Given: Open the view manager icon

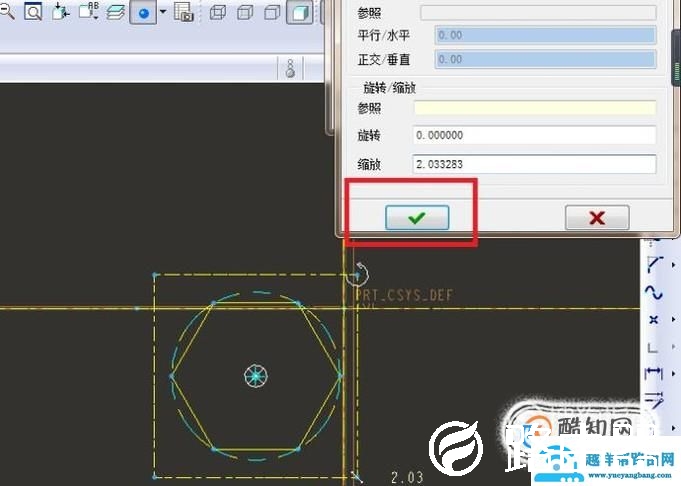Looking at the screenshot, I should tap(183, 12).
